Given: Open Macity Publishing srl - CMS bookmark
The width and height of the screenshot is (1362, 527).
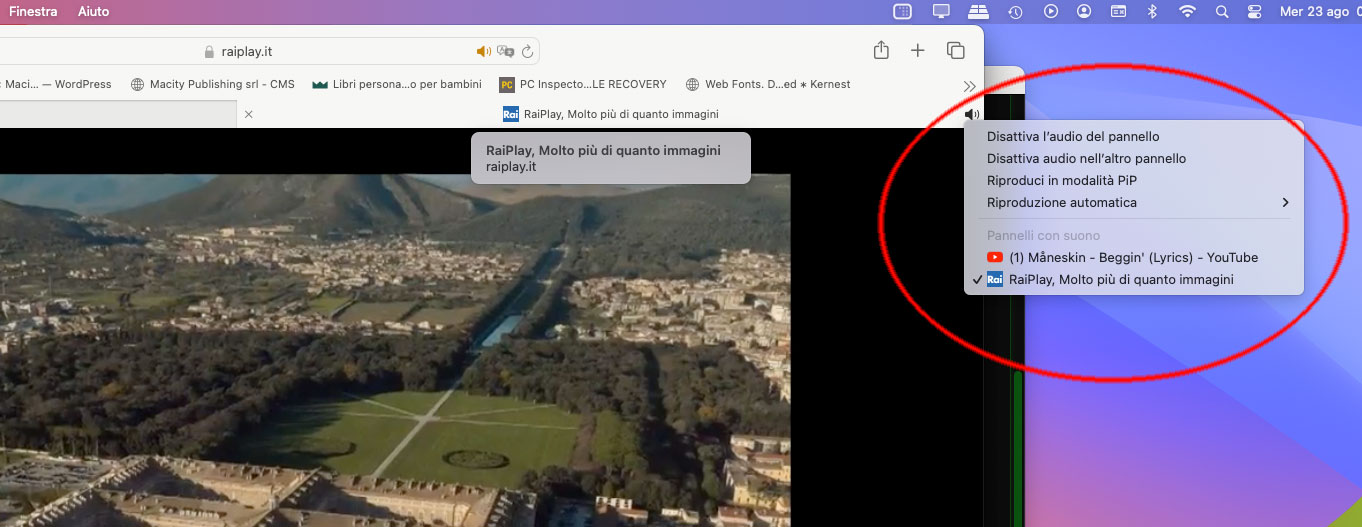Looking at the screenshot, I should (213, 84).
